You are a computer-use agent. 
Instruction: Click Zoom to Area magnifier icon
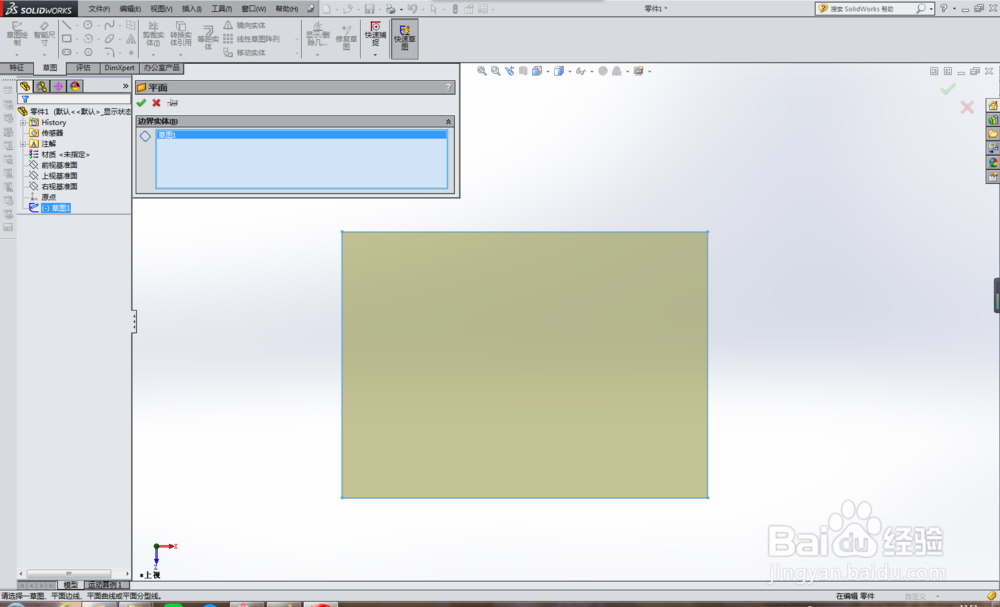pos(496,71)
